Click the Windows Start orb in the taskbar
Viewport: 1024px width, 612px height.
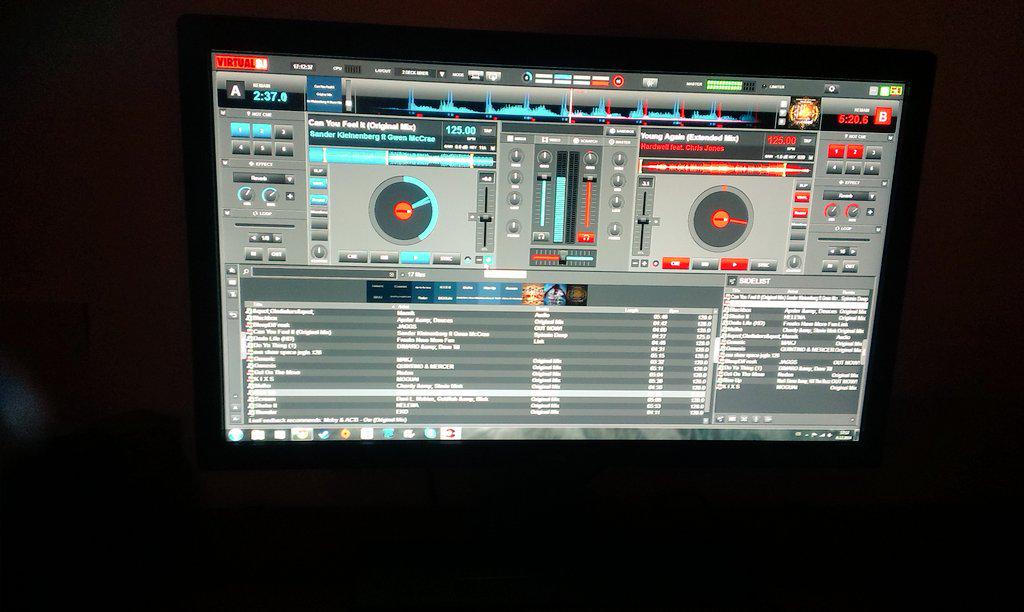coord(236,433)
